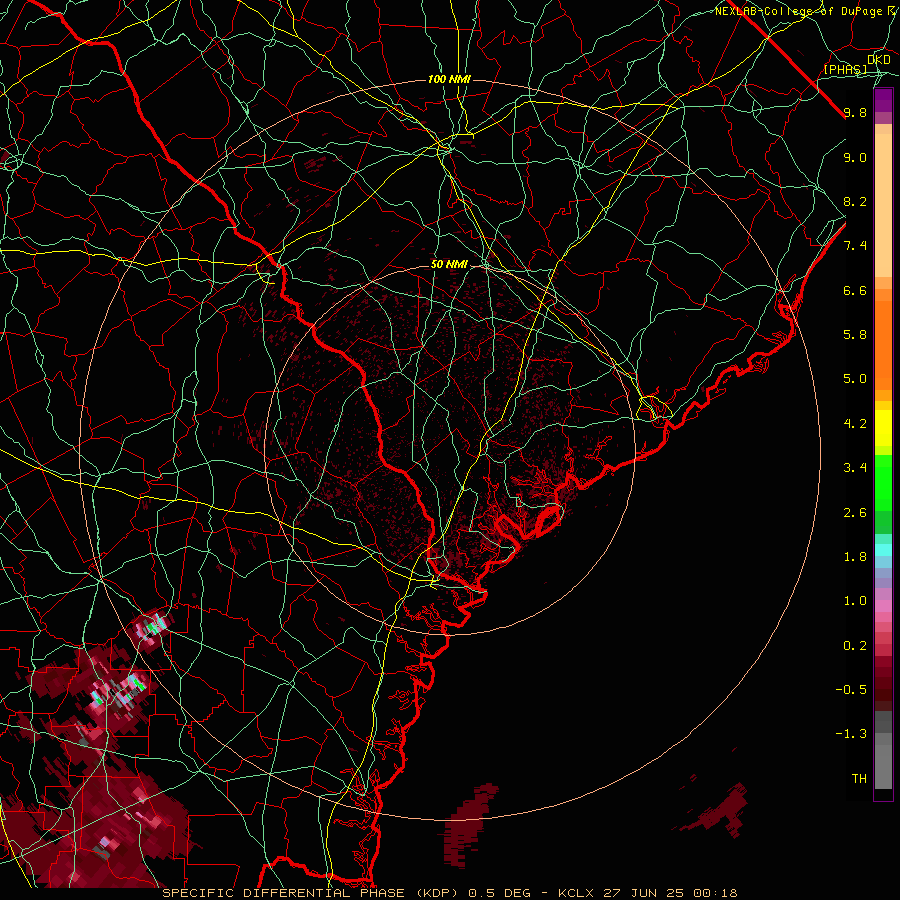The width and height of the screenshot is (900, 900).
Task: Click the 5.8 scale value
Action: pos(855,335)
